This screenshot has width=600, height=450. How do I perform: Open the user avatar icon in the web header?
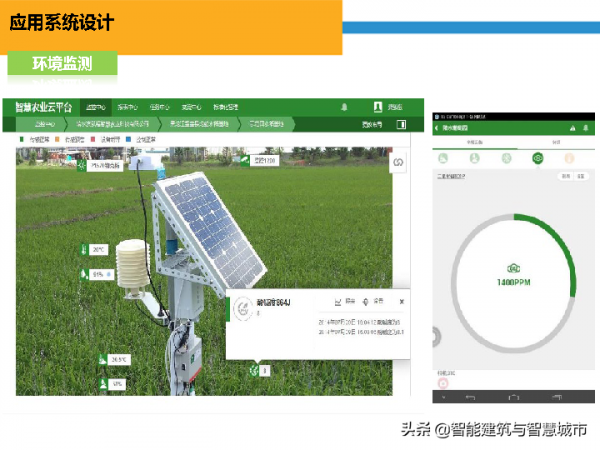378,107
